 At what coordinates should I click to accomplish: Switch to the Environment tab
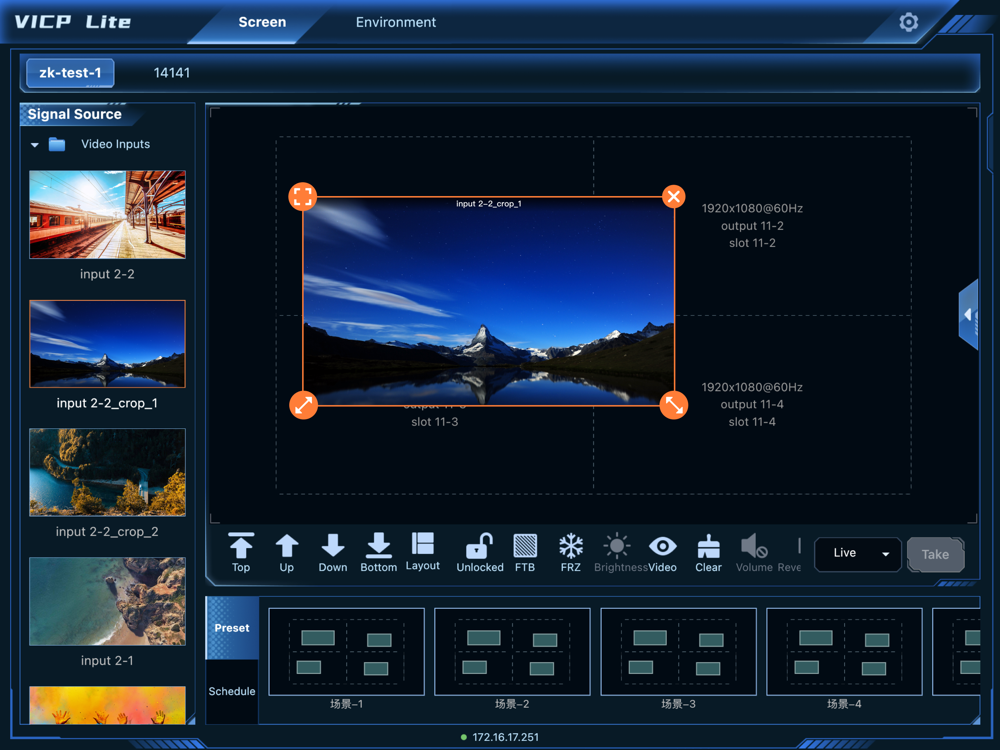point(396,22)
